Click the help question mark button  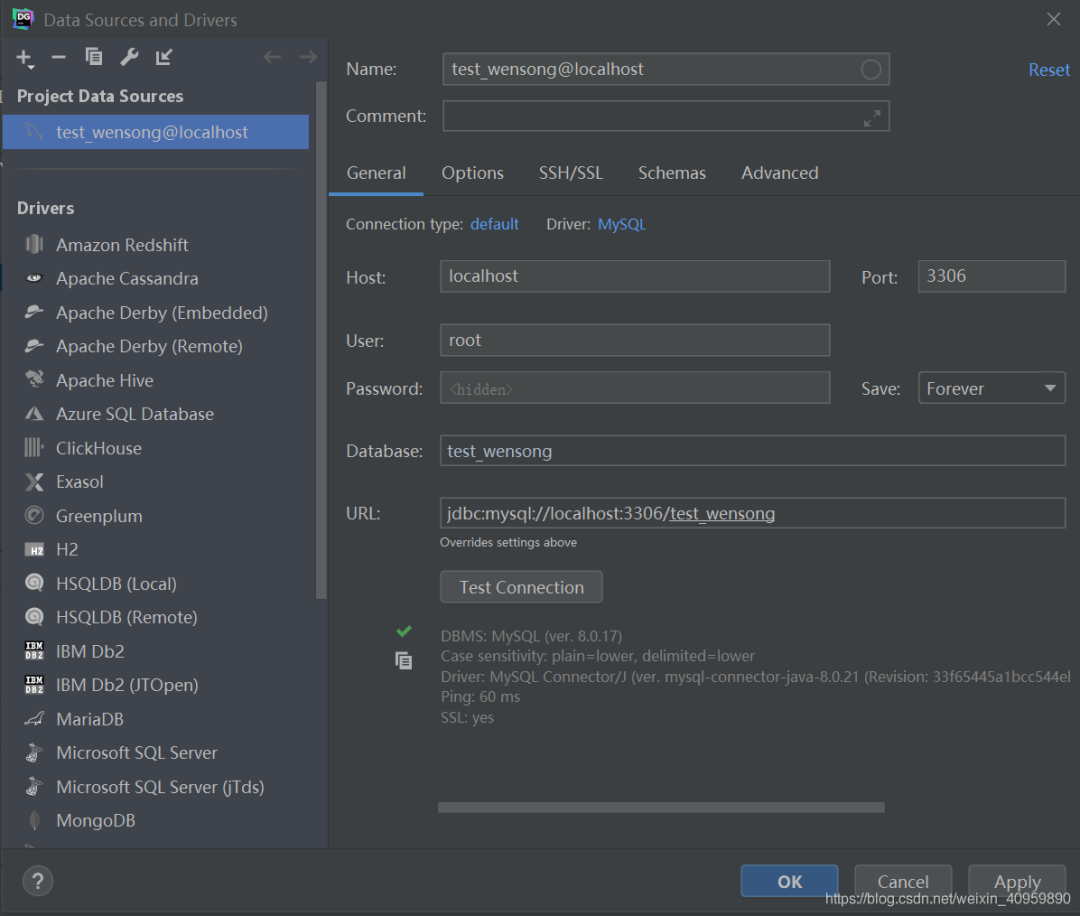(x=37, y=881)
